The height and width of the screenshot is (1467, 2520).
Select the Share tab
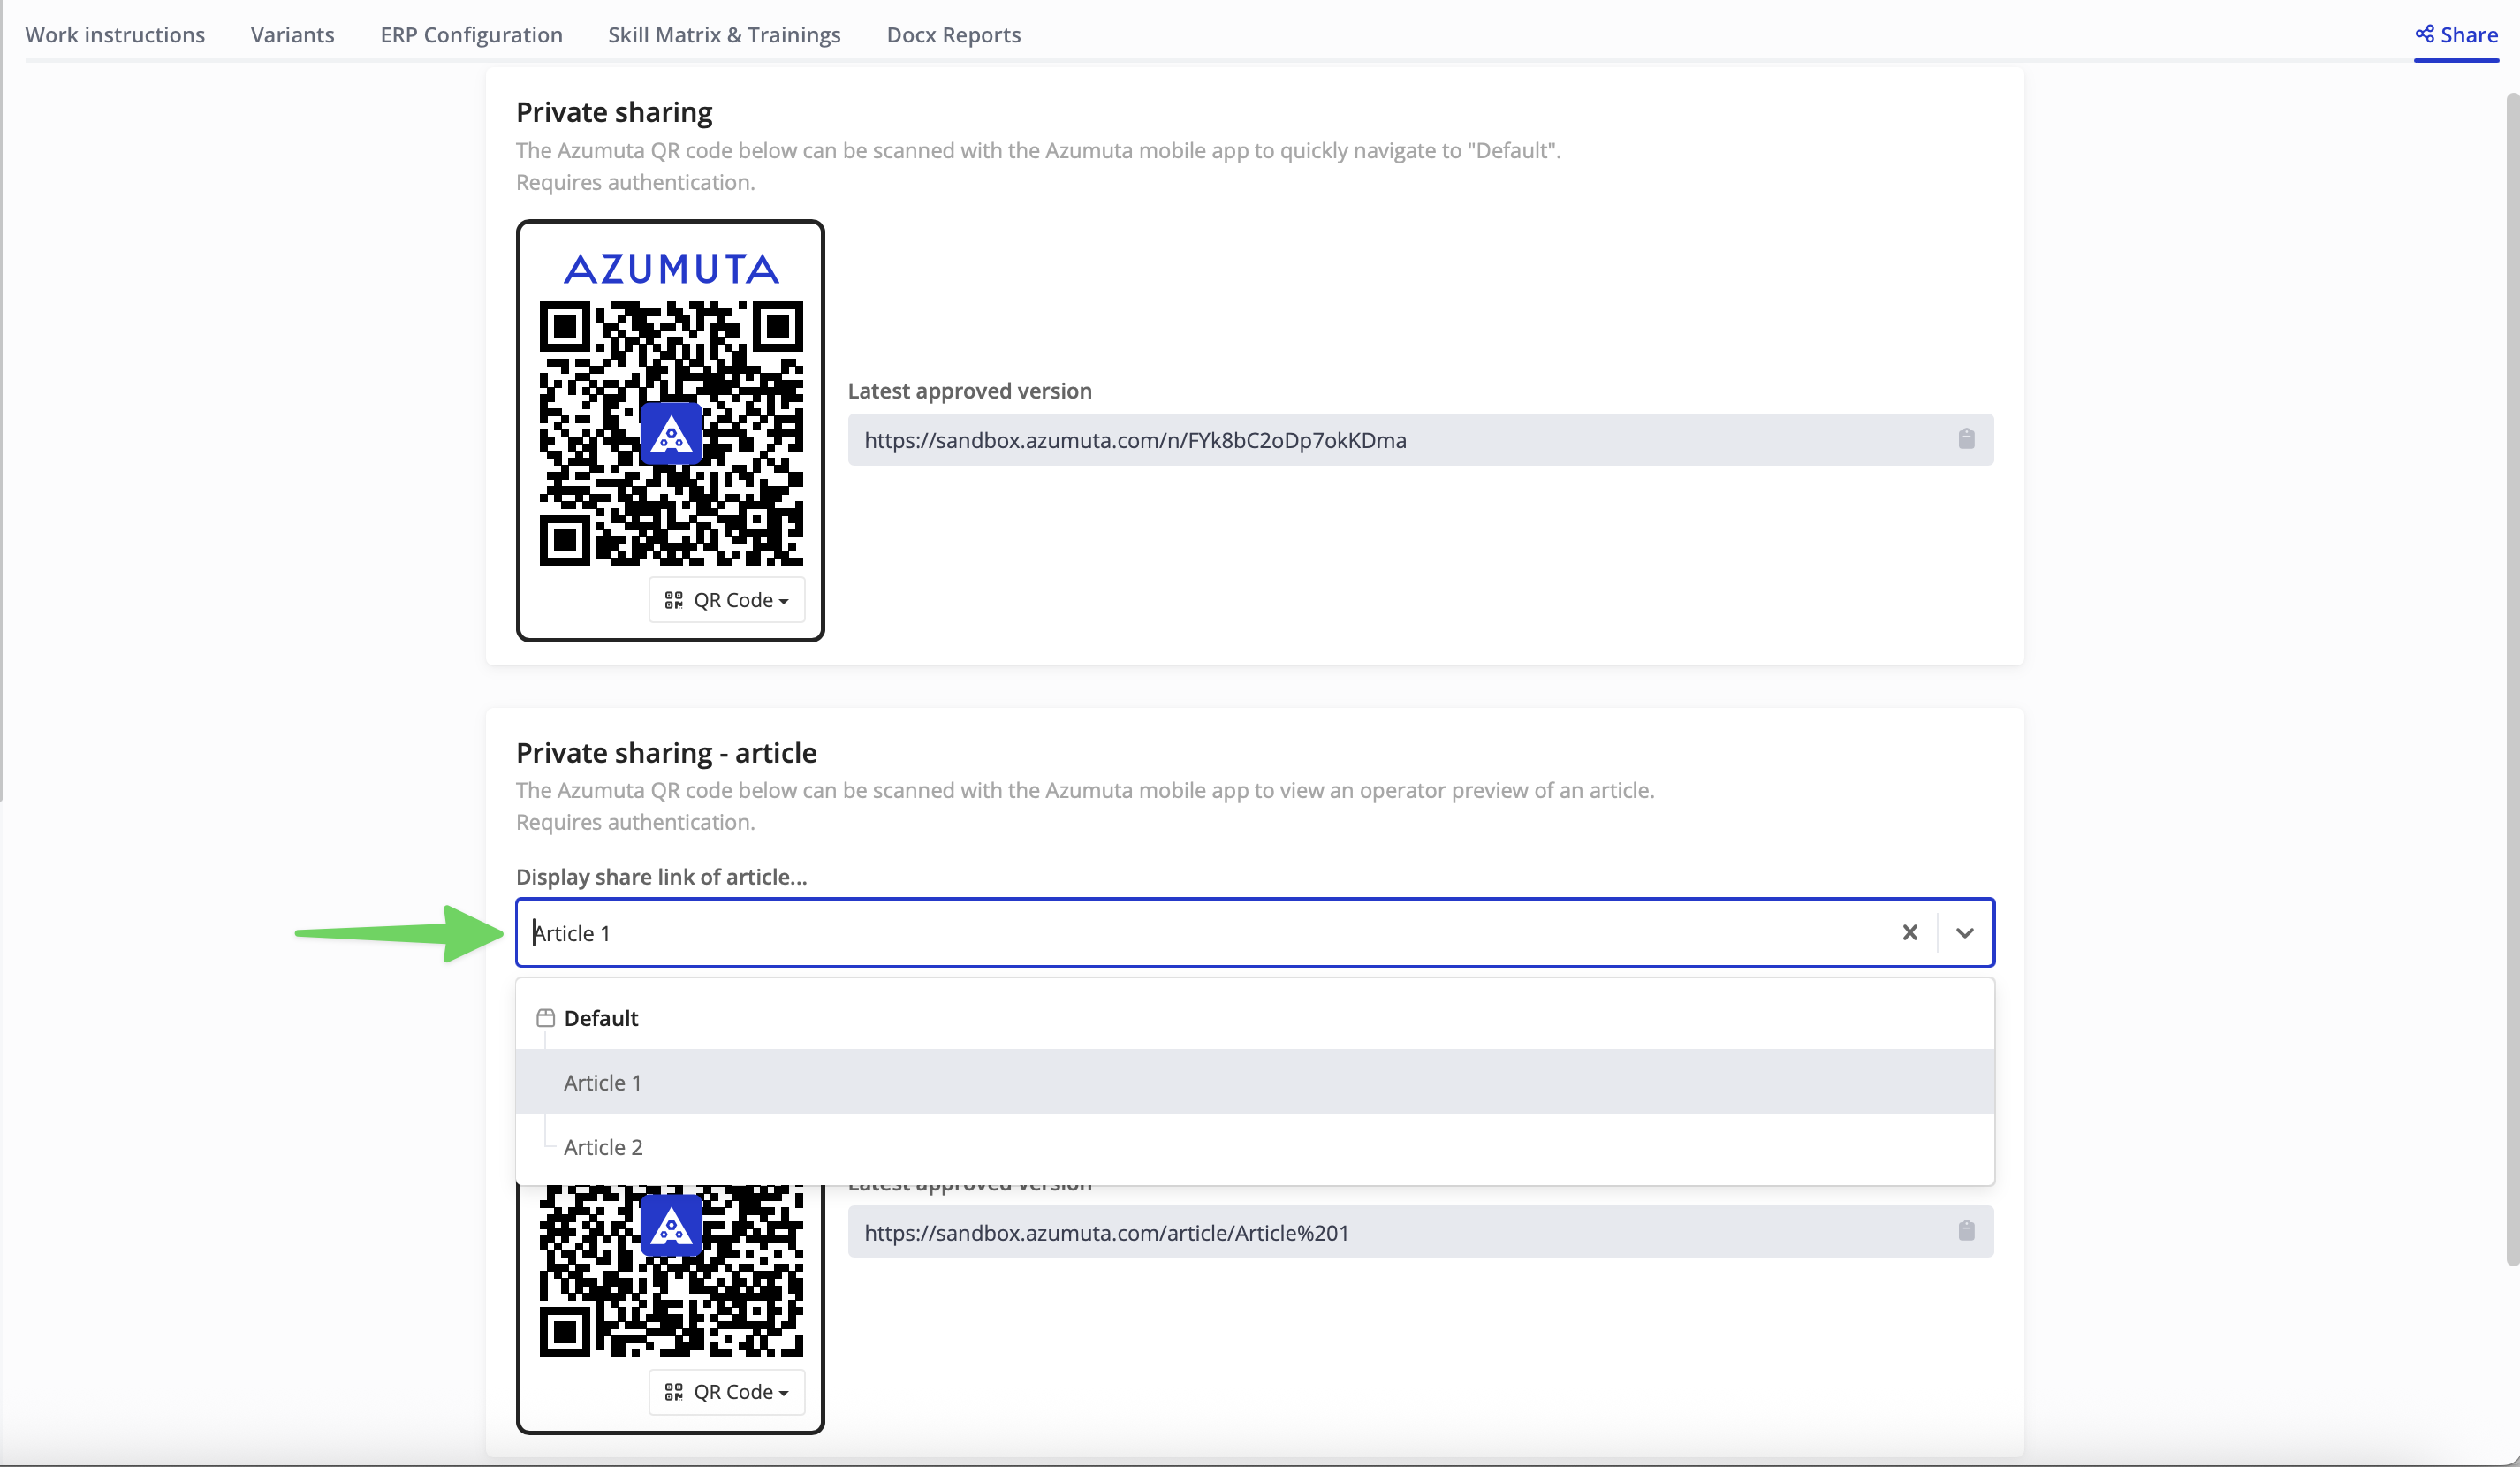[2456, 35]
